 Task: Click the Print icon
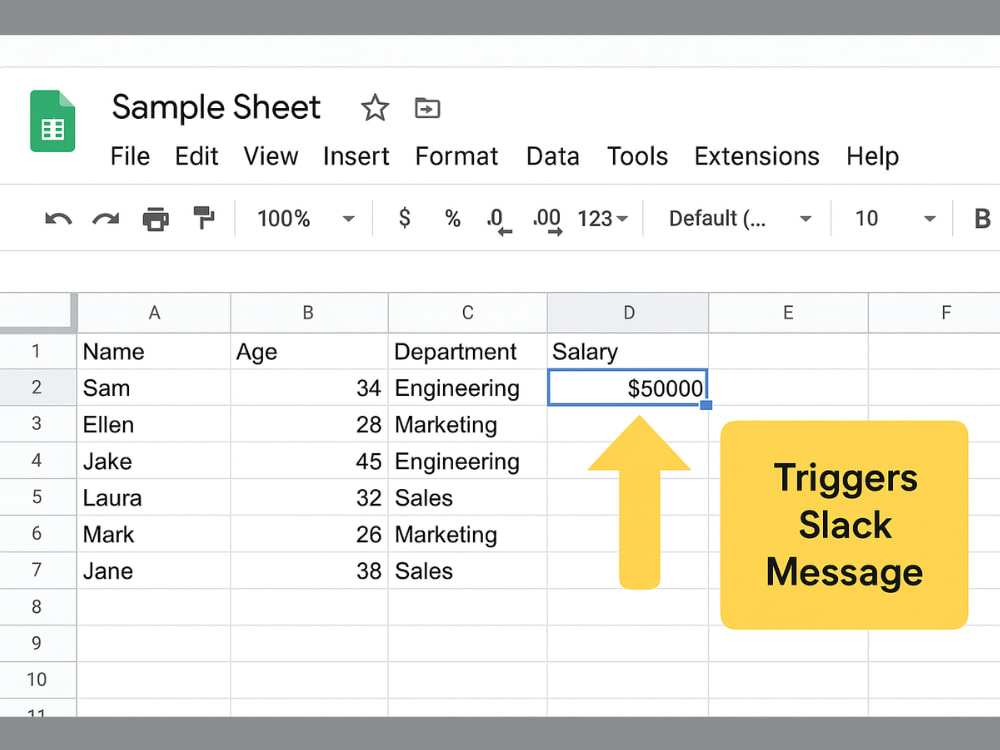[x=156, y=219]
